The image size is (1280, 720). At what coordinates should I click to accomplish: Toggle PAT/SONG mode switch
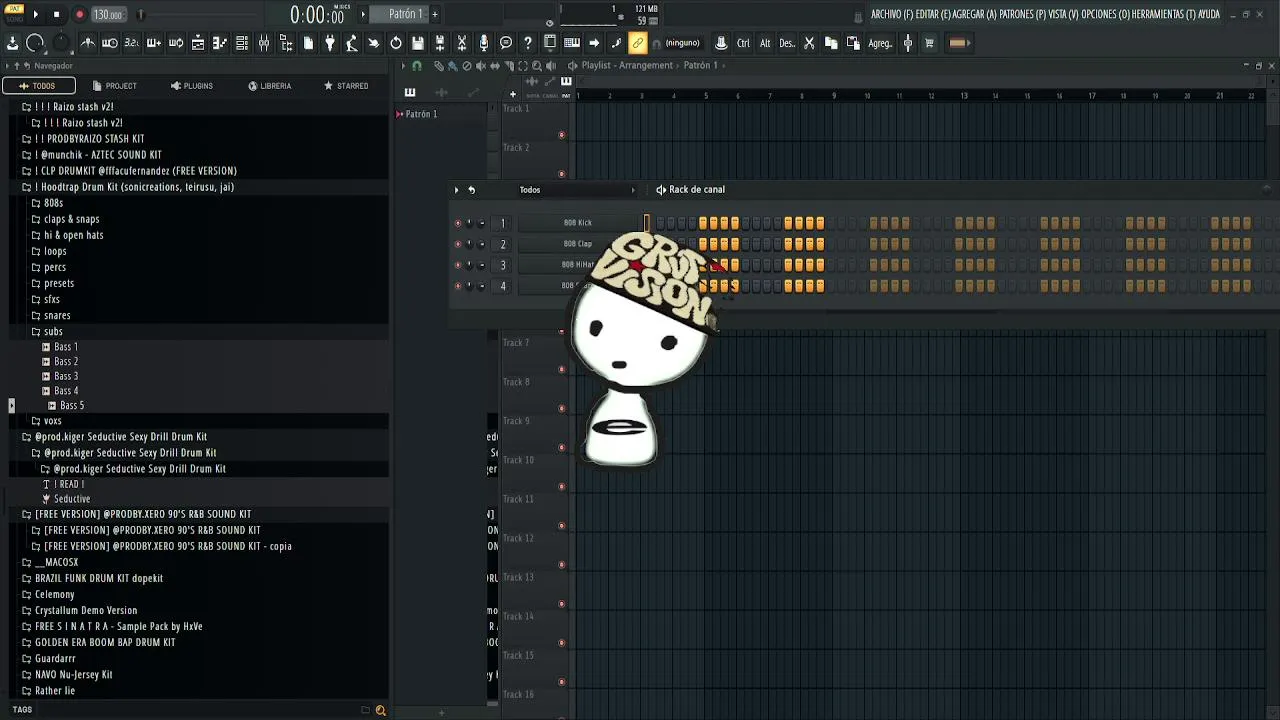tap(14, 13)
